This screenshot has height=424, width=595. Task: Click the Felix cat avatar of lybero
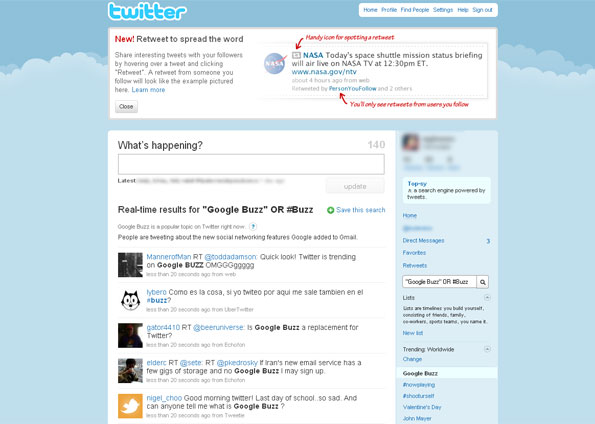coord(130,300)
